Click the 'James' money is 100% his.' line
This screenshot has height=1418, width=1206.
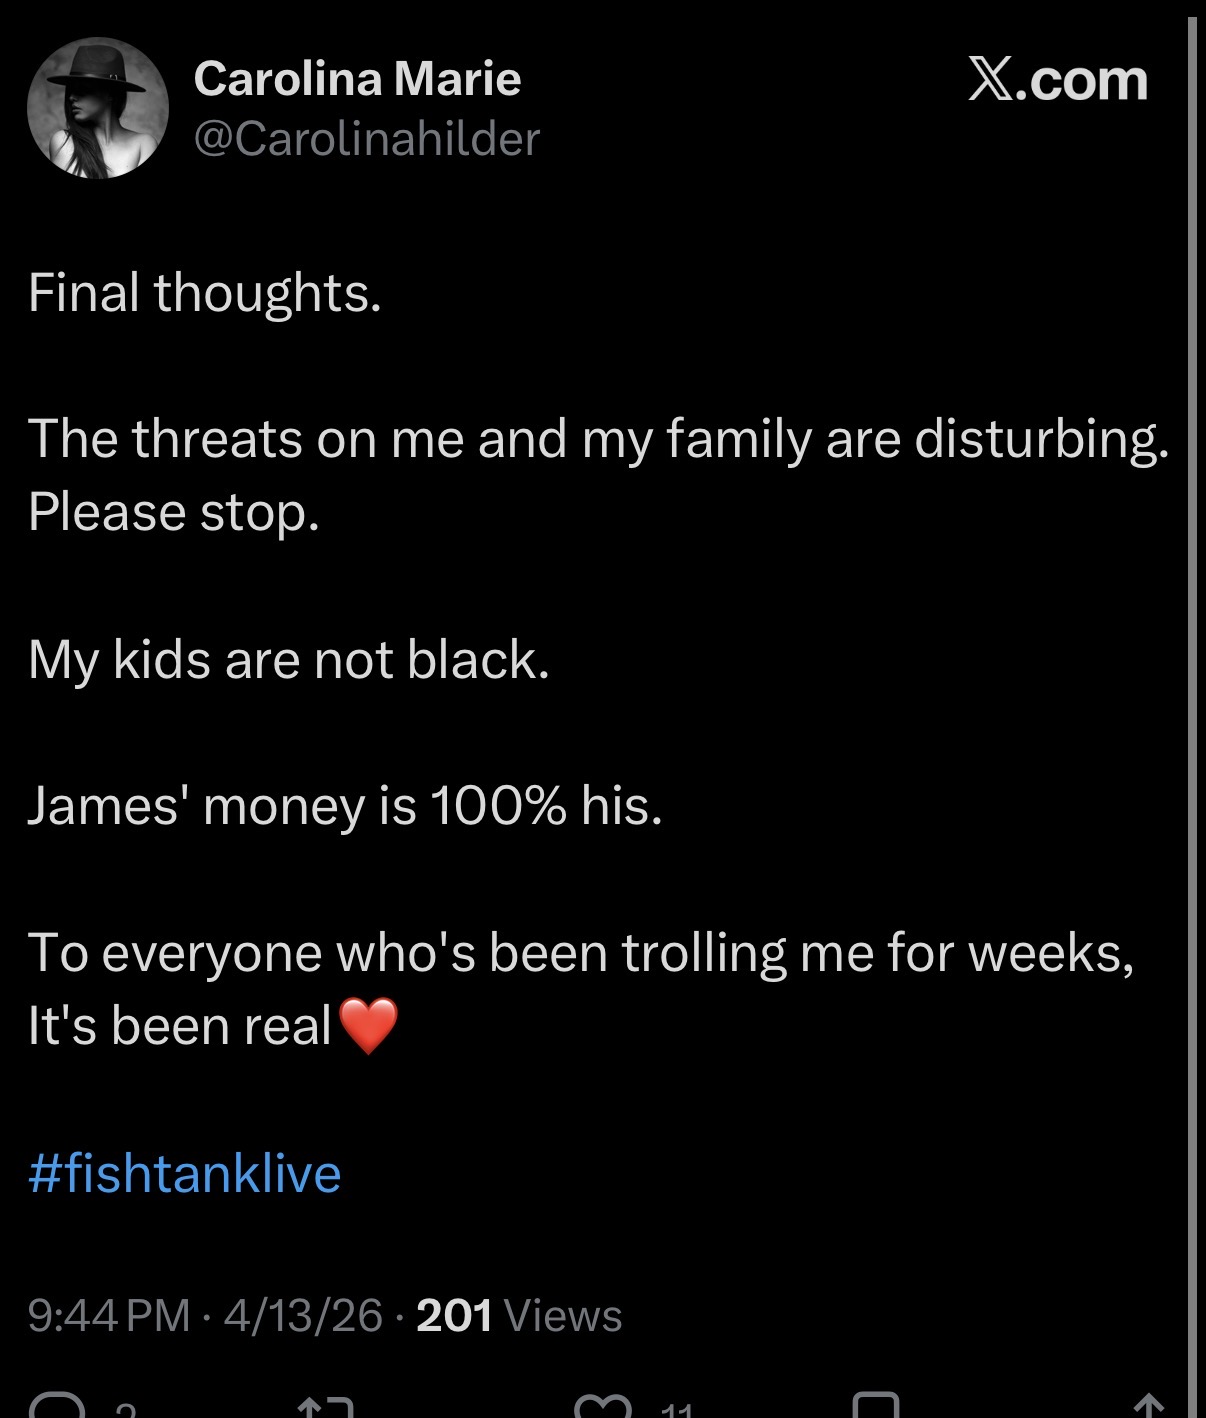345,806
